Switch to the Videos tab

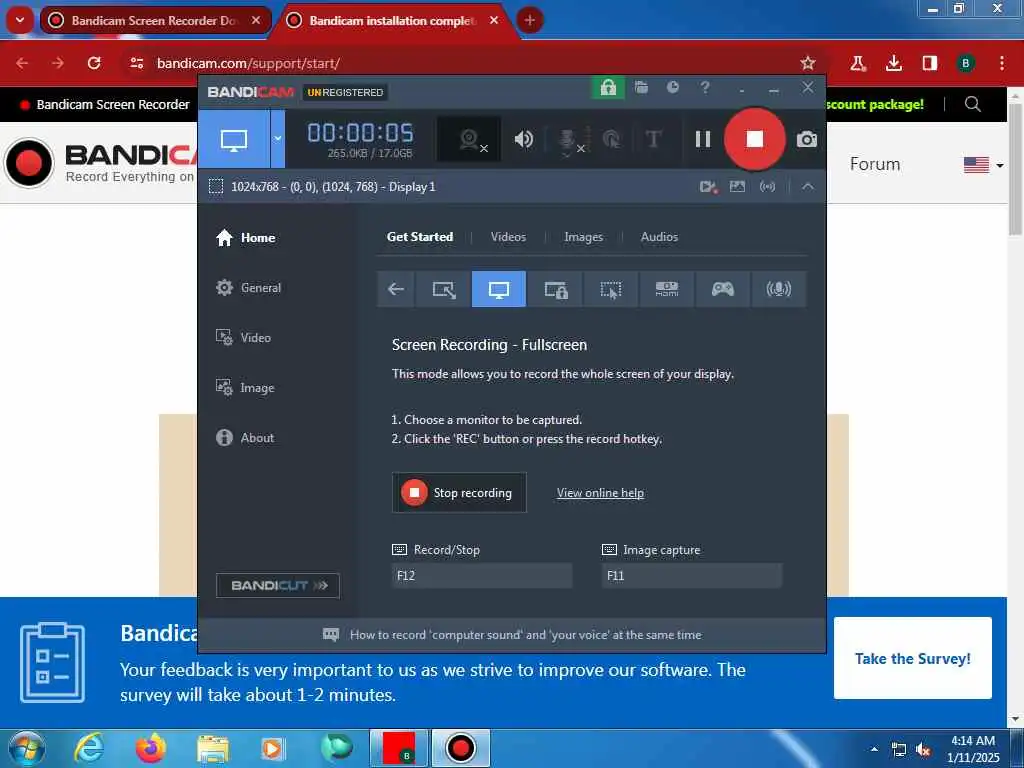click(x=508, y=237)
